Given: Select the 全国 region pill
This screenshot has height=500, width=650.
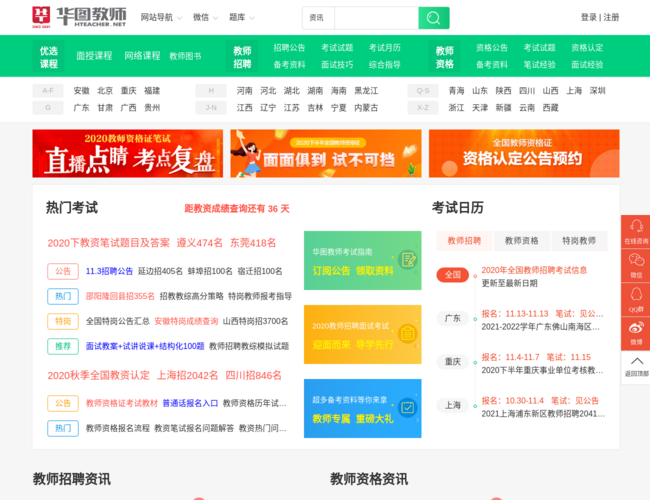Looking at the screenshot, I should click(453, 275).
